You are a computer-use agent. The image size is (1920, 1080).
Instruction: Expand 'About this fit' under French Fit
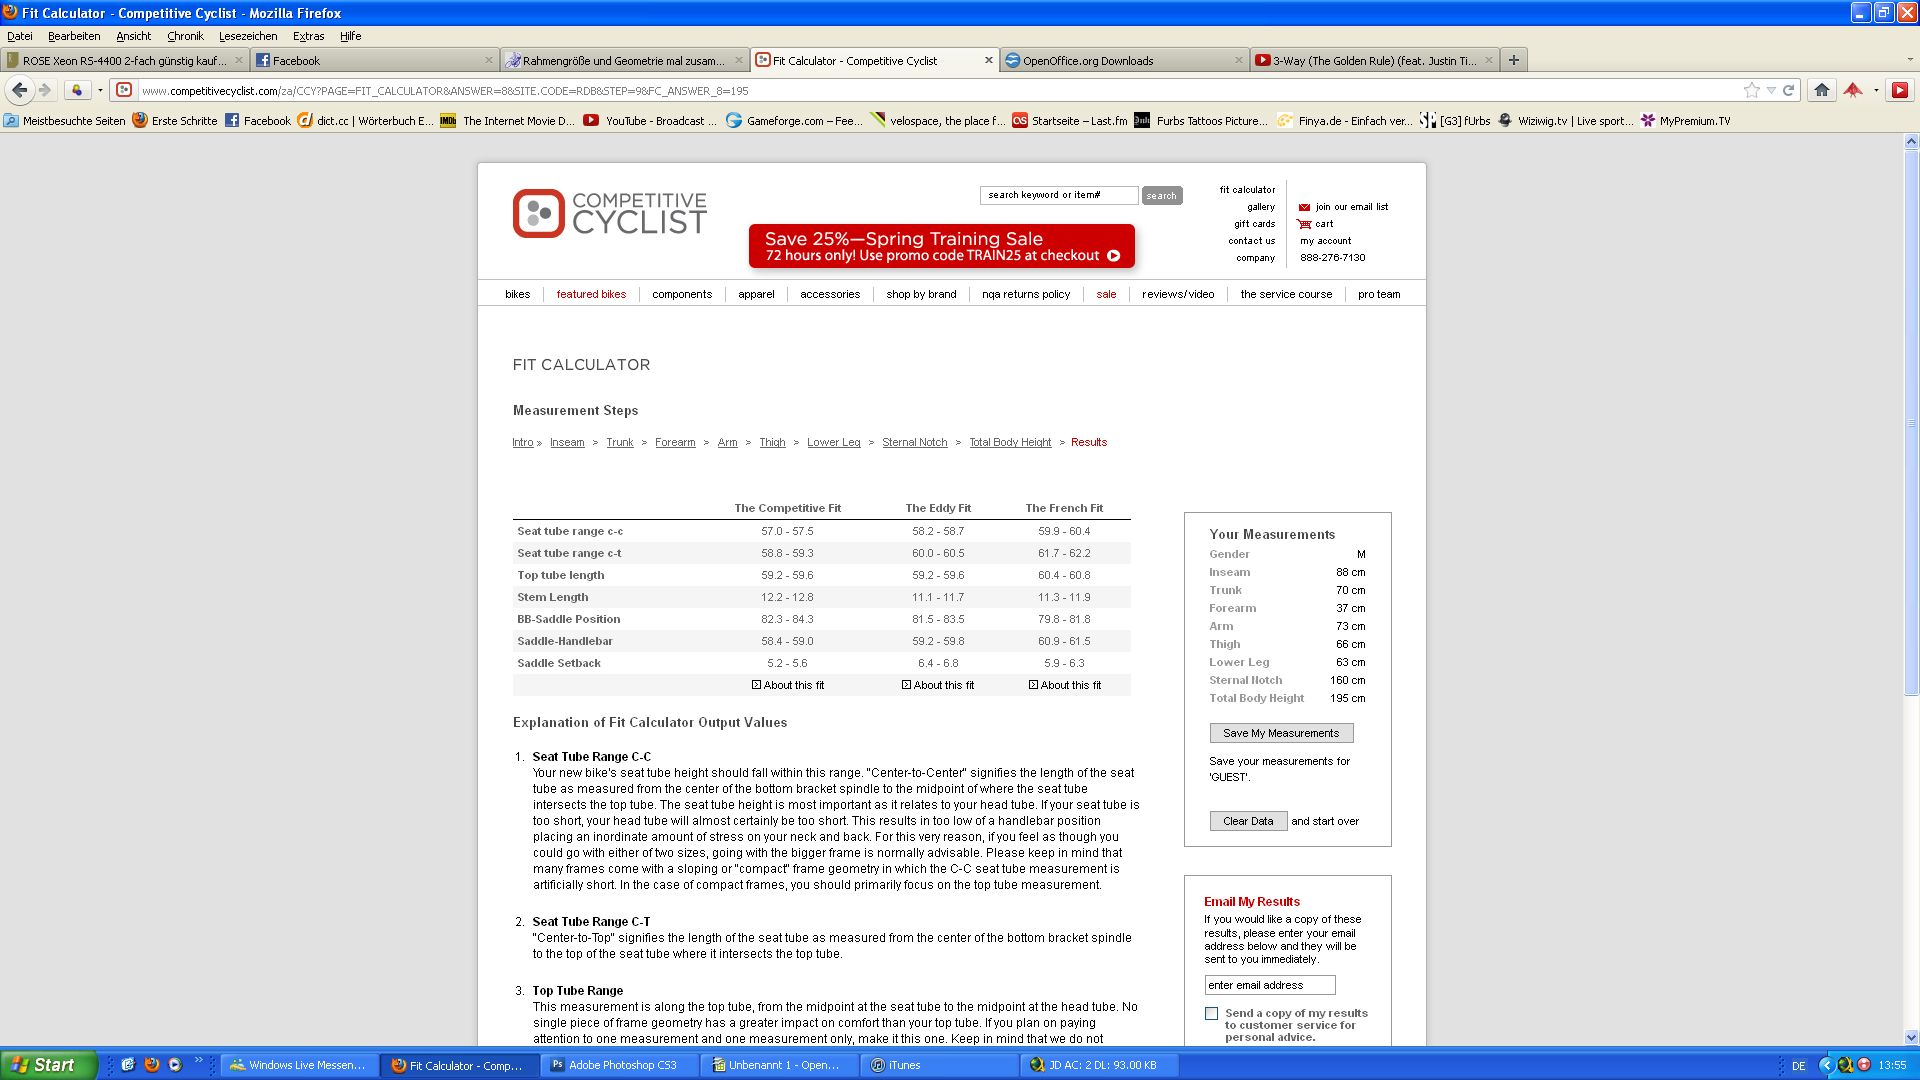pos(1065,685)
